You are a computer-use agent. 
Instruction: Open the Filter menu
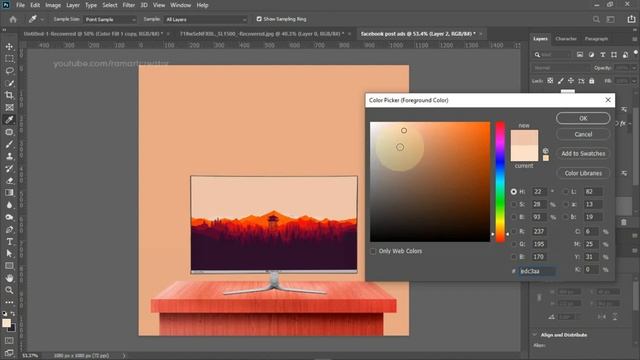[x=129, y=5]
